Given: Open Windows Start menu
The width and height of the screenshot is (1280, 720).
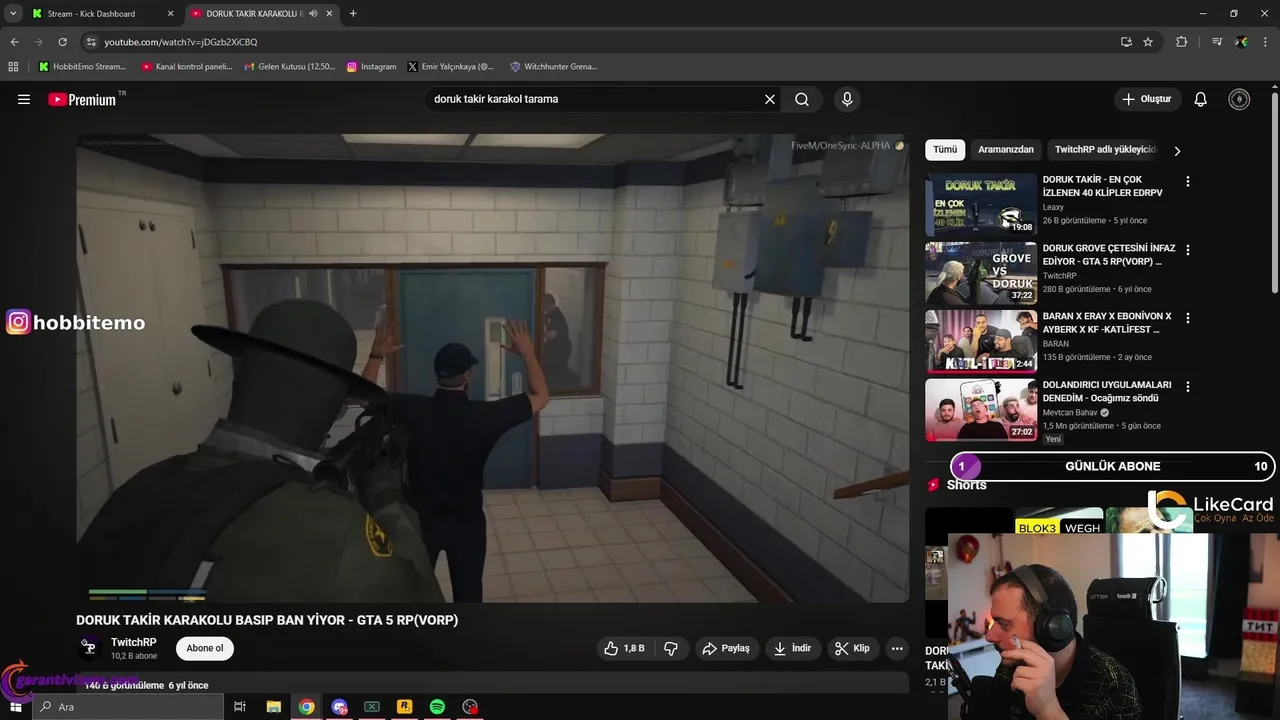Looking at the screenshot, I should click(16, 707).
